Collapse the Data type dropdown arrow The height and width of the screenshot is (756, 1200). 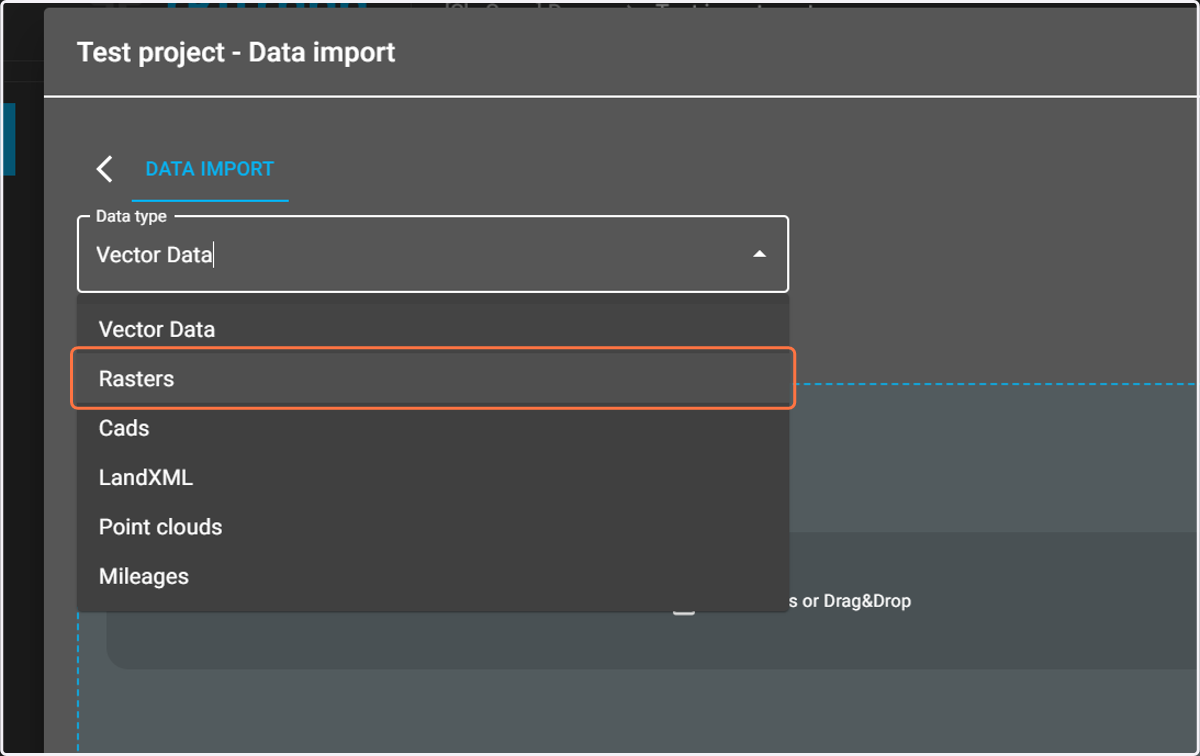pyautogui.click(x=759, y=254)
